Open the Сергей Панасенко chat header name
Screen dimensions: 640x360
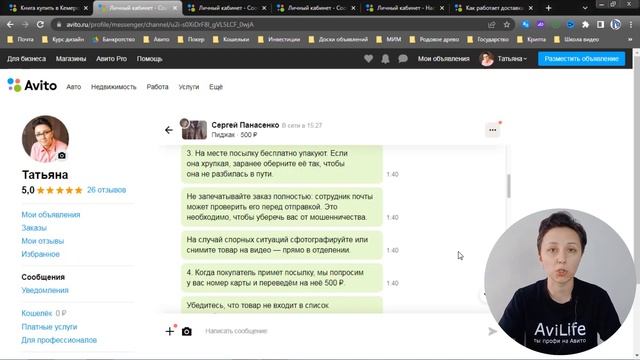pyautogui.click(x=245, y=125)
